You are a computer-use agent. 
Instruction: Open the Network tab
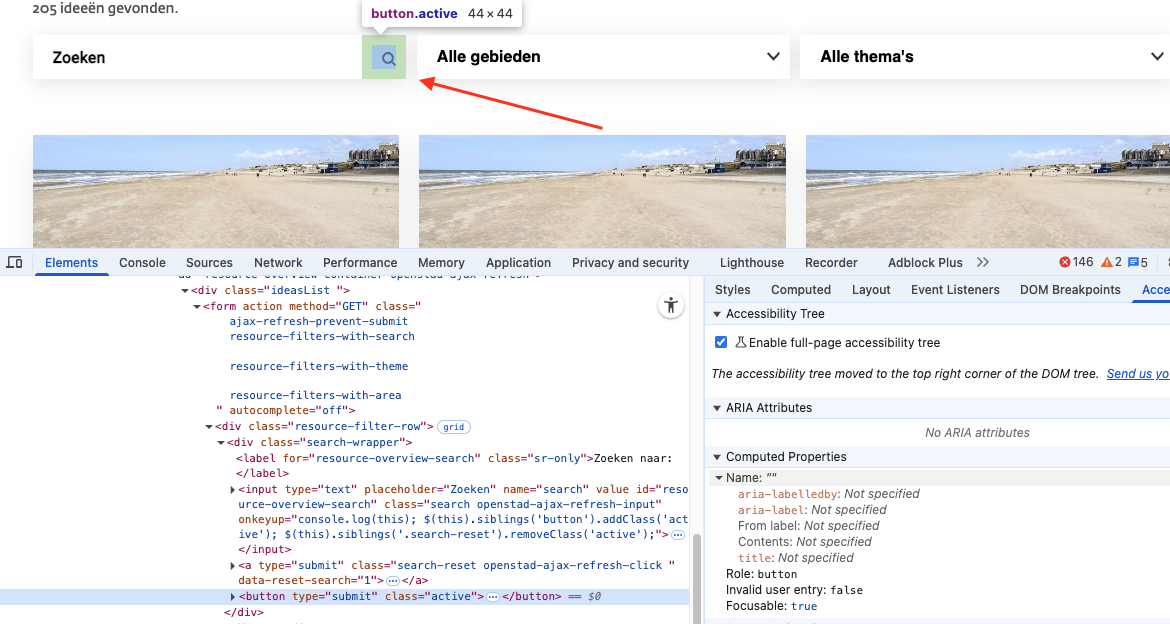[278, 262]
